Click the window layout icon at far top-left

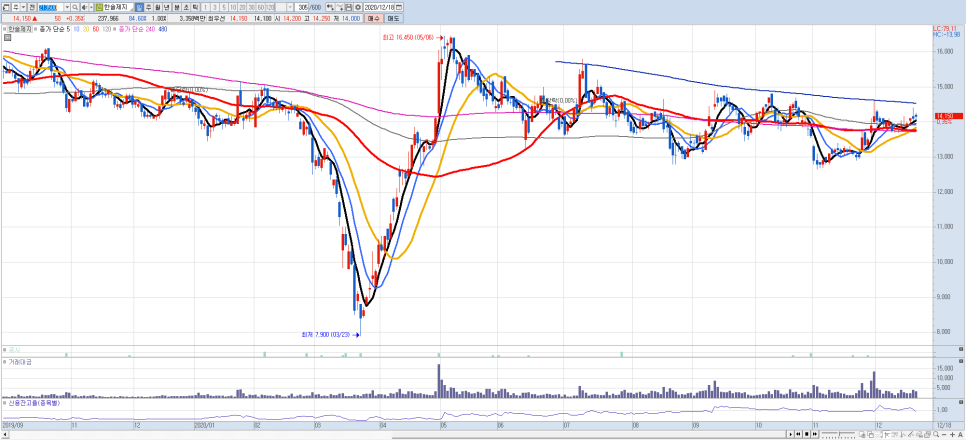tap(6, 7)
